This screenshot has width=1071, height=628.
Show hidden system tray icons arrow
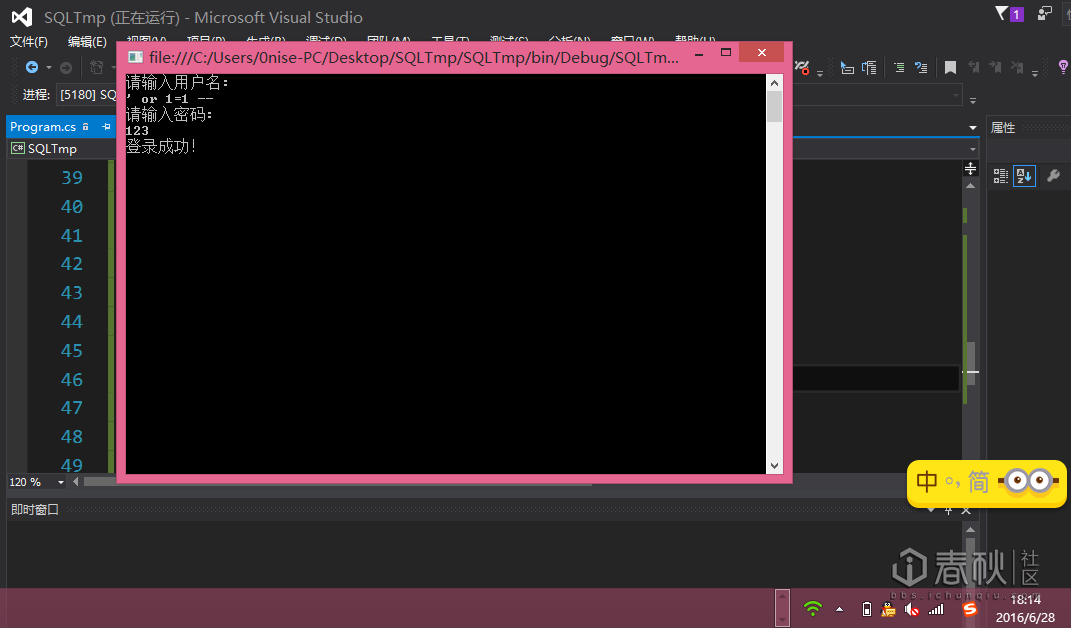(x=839, y=609)
